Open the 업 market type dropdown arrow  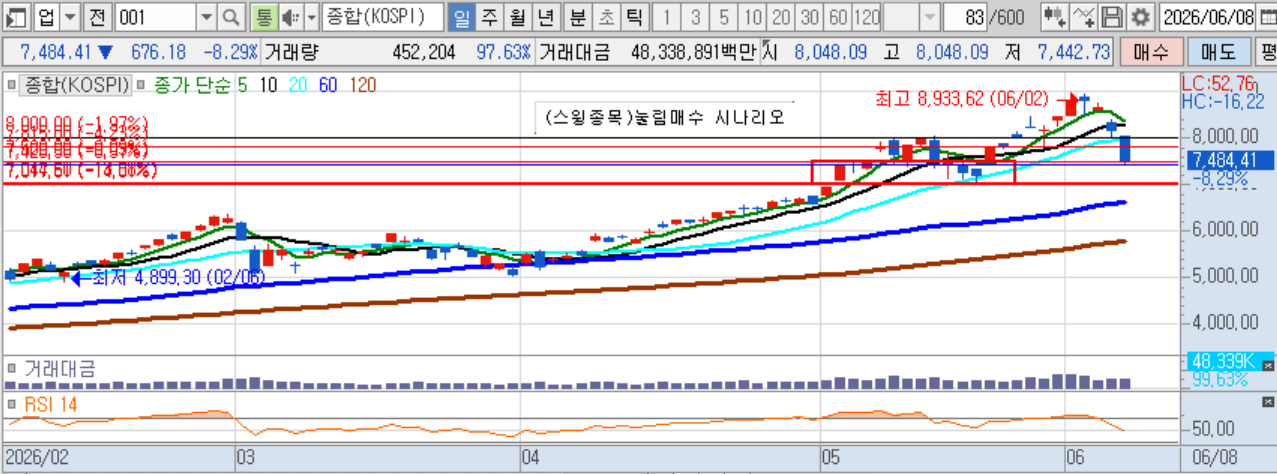pos(69,17)
